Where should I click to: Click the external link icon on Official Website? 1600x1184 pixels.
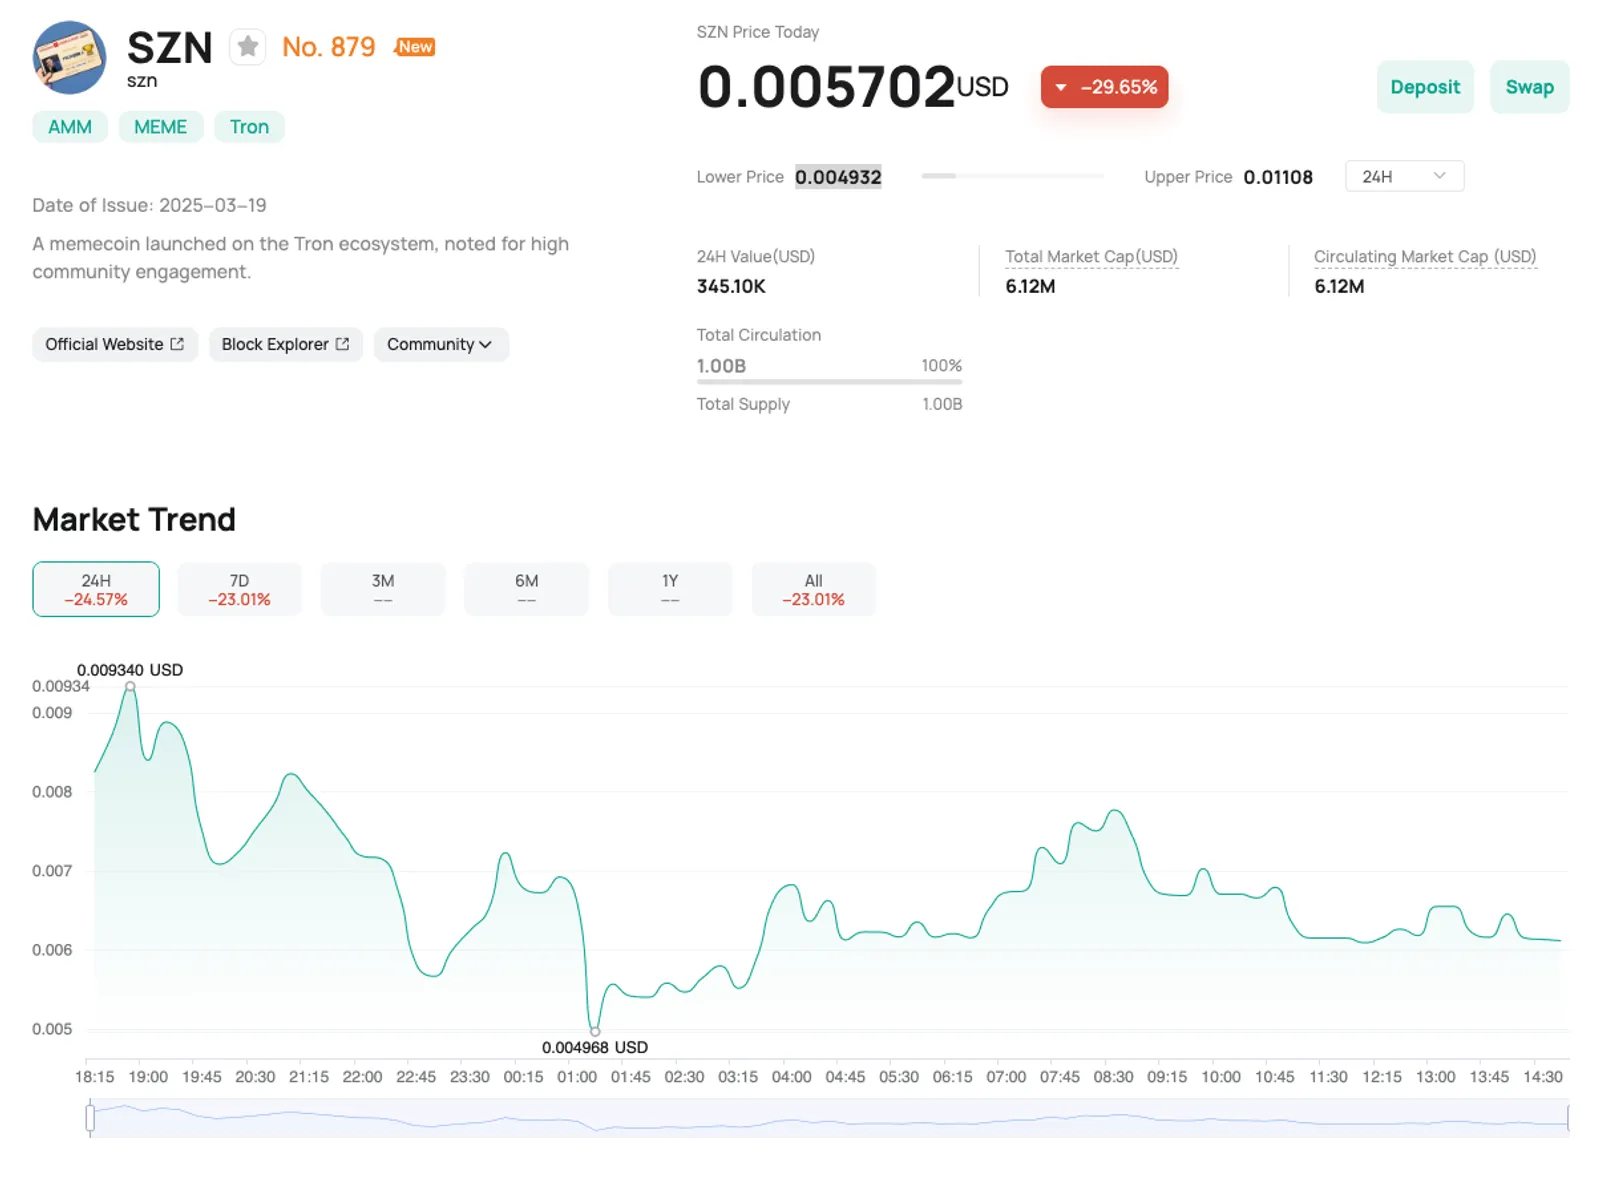click(x=177, y=344)
